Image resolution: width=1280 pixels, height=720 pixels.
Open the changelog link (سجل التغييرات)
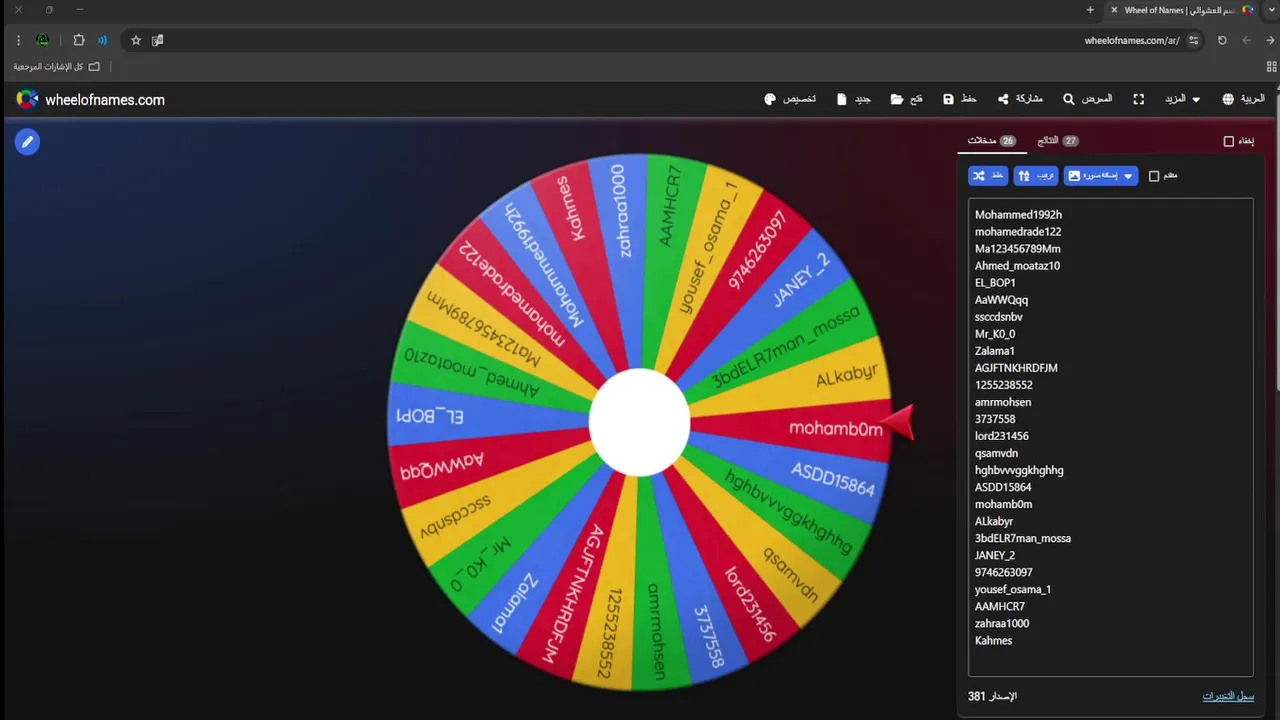pyautogui.click(x=1228, y=696)
